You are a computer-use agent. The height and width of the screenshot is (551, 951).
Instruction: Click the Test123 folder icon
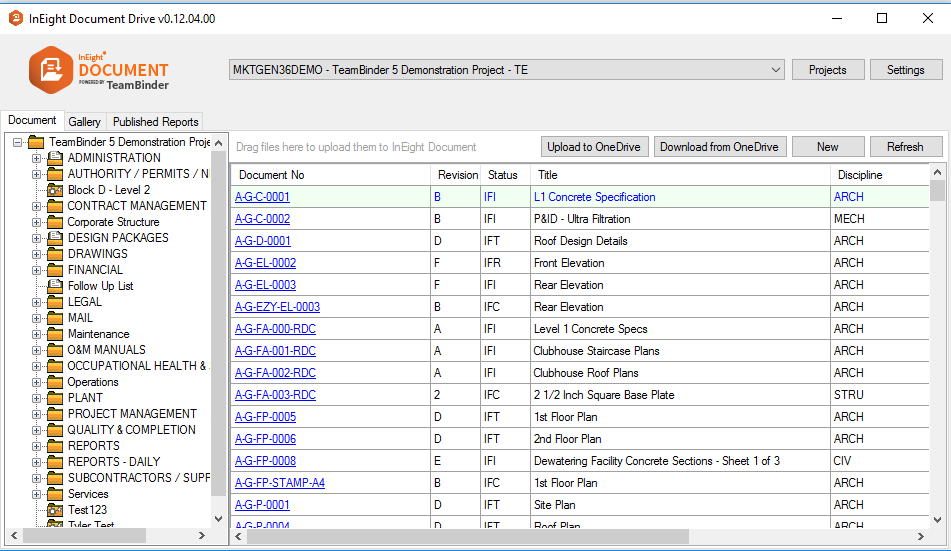pyautogui.click(x=55, y=510)
